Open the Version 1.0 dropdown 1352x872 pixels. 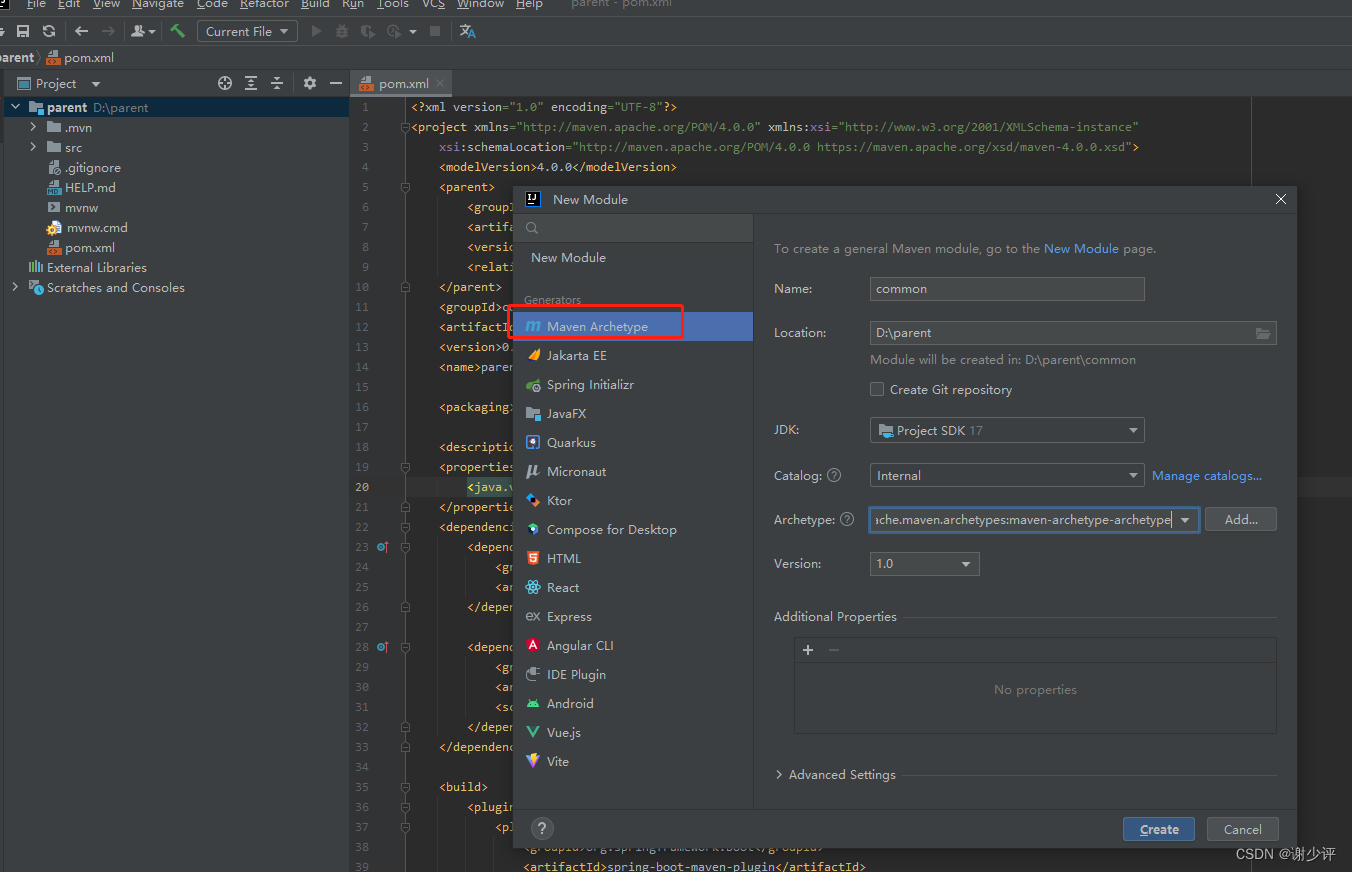[x=925, y=564]
